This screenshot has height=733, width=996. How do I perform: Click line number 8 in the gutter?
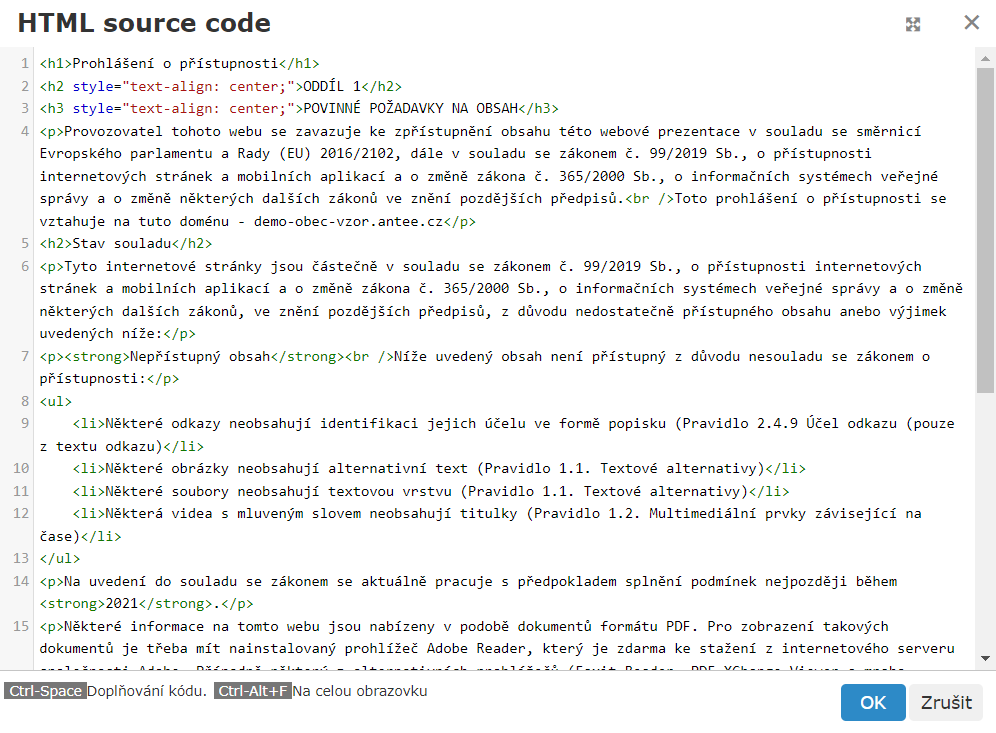24,401
